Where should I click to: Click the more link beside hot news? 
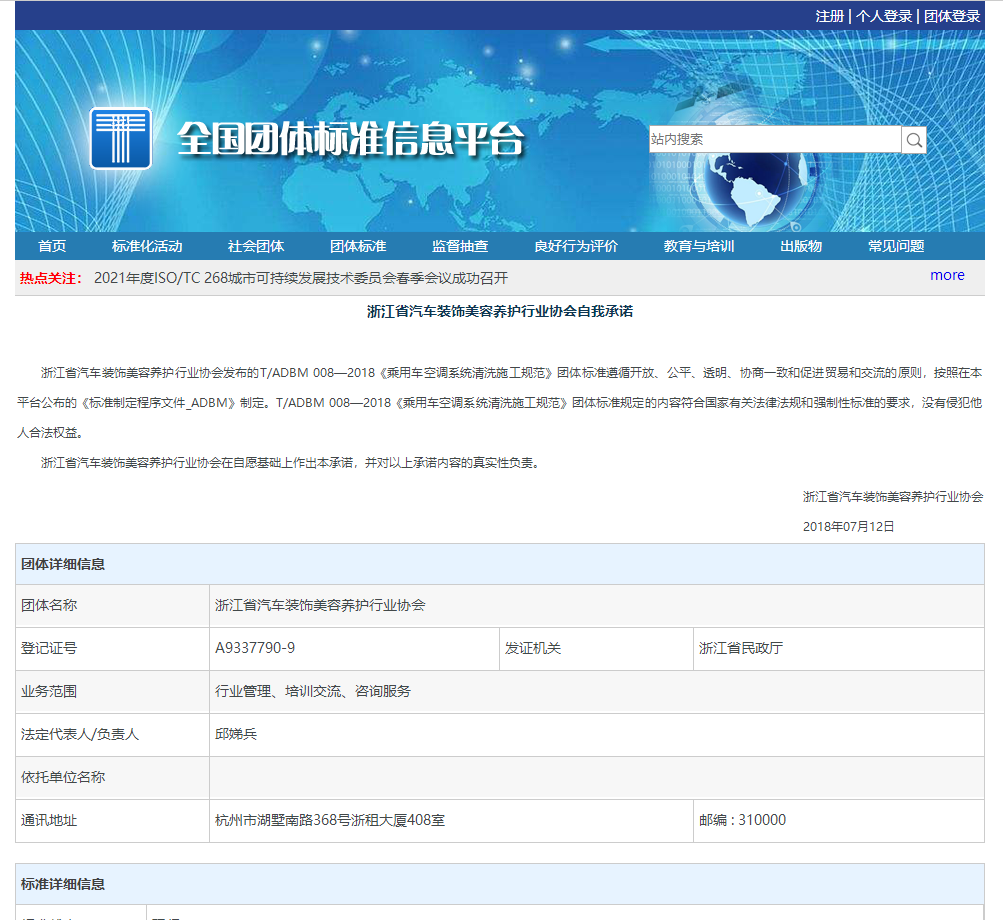click(x=946, y=275)
